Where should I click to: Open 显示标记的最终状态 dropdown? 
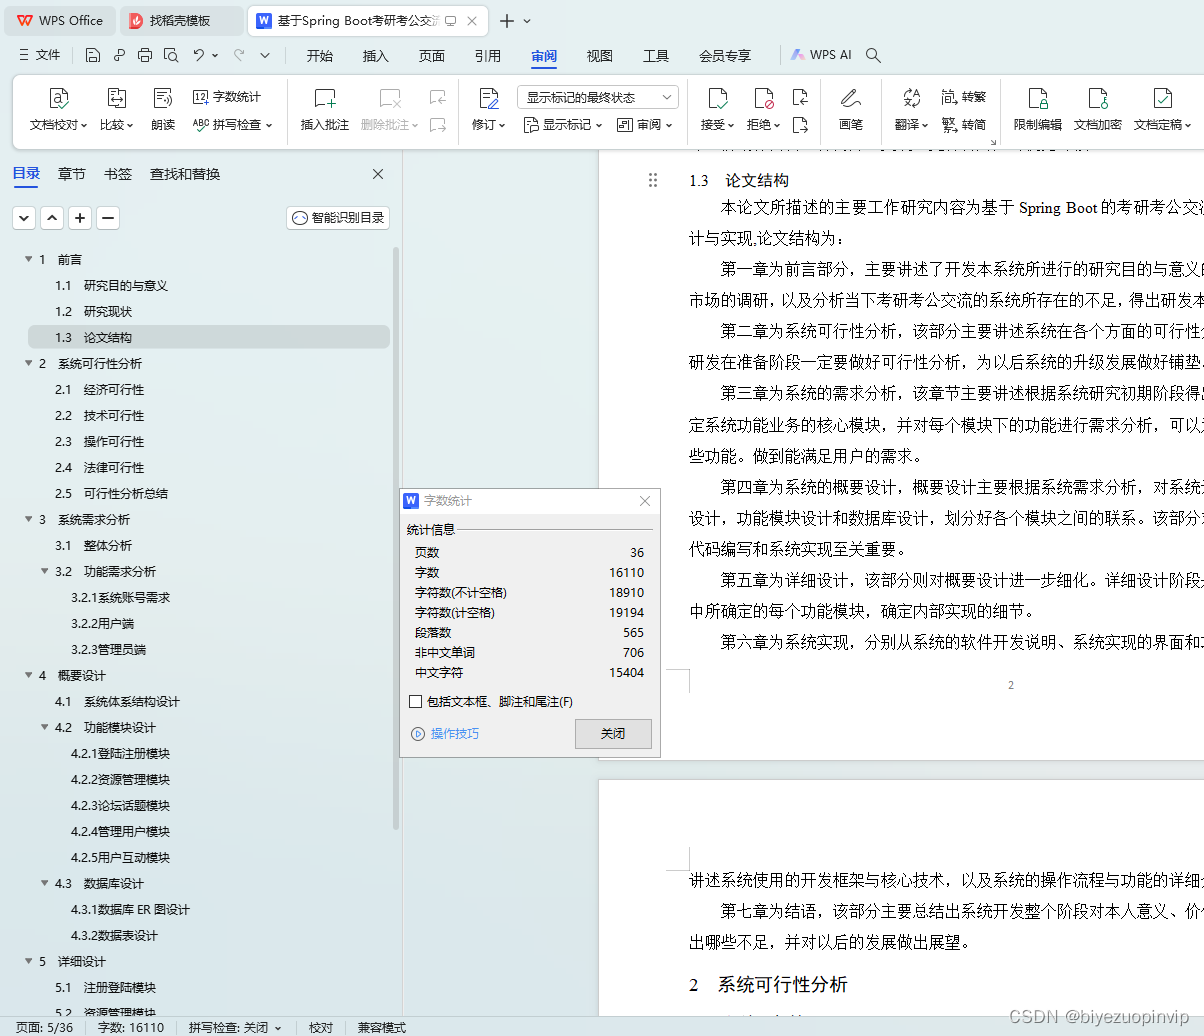tap(598, 97)
